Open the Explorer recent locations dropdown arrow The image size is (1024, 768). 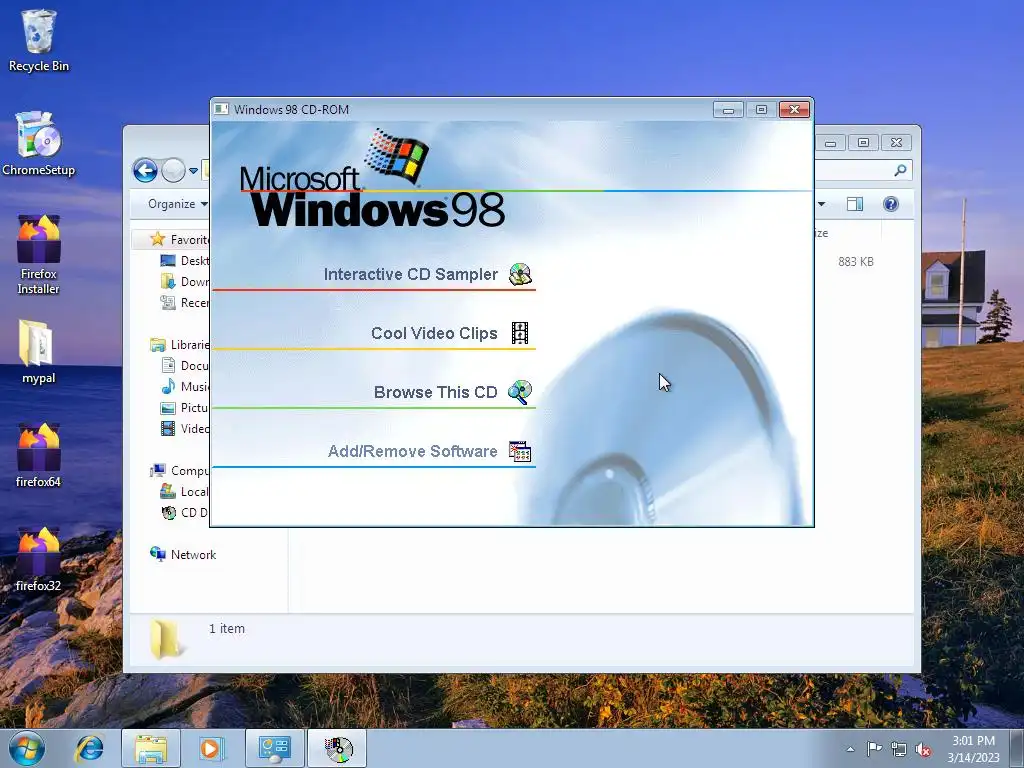pos(193,171)
